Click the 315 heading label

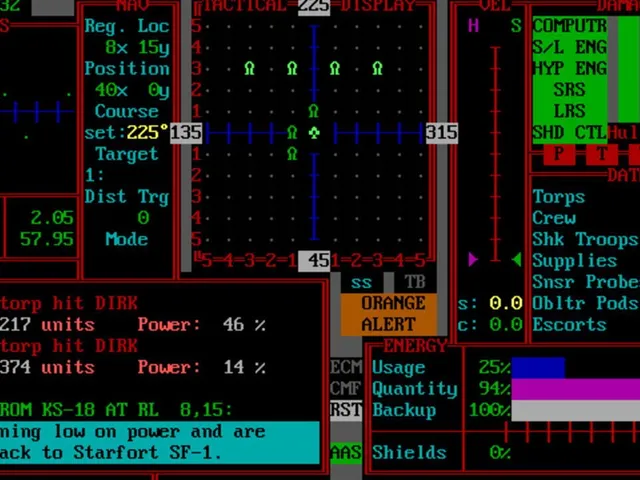click(442, 133)
